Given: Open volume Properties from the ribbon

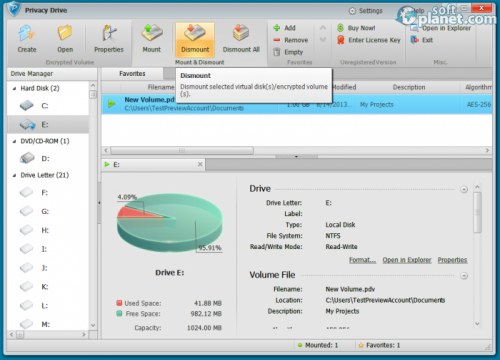Looking at the screenshot, I should pos(109,39).
